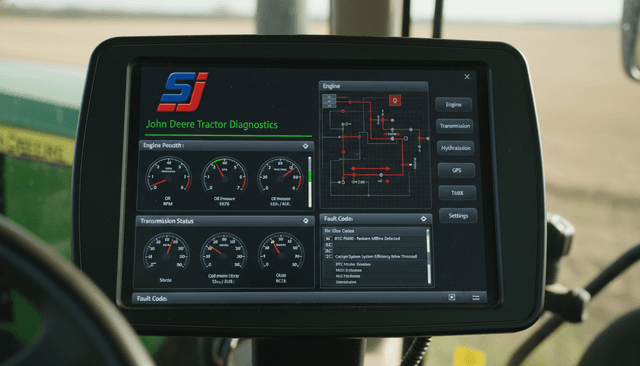The image size is (640, 366).
Task: Click the add icon in bottom Fault Codes bar
Action: (451, 297)
